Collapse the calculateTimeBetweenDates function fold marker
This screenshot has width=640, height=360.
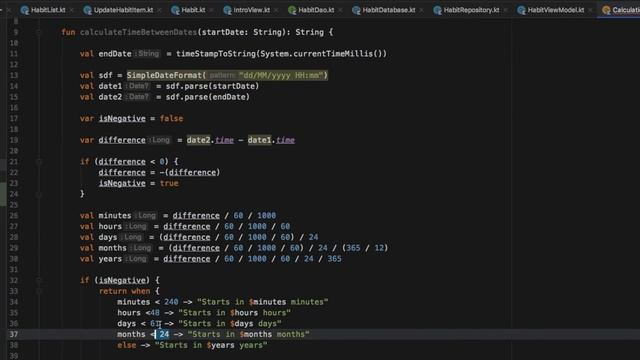tap(39, 32)
